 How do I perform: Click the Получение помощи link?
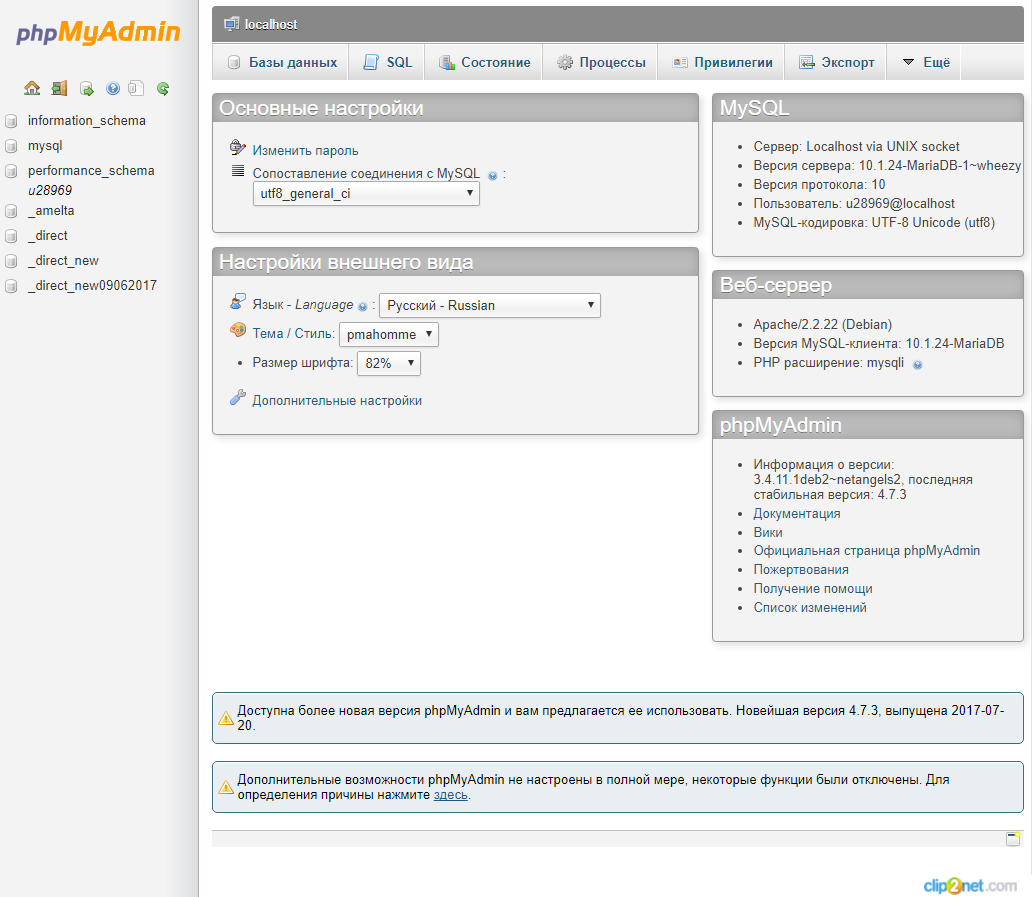click(x=813, y=589)
